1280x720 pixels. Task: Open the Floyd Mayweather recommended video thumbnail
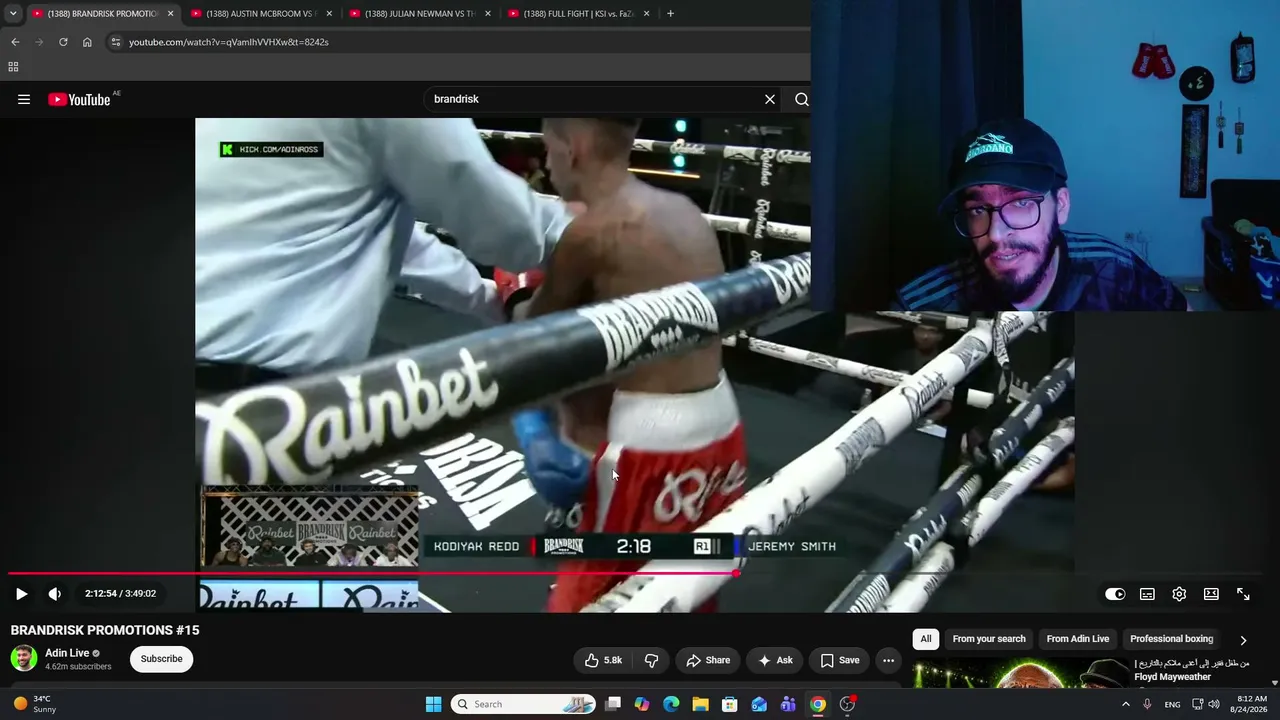point(1020,675)
